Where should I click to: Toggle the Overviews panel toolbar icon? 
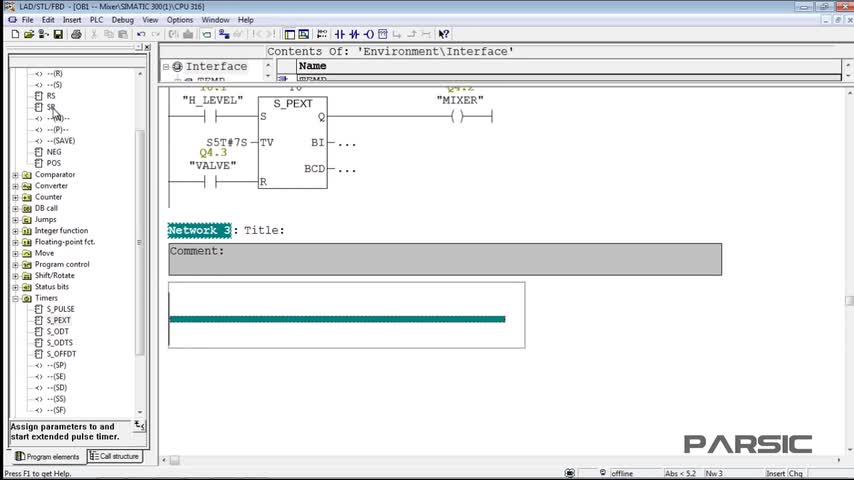point(290,34)
